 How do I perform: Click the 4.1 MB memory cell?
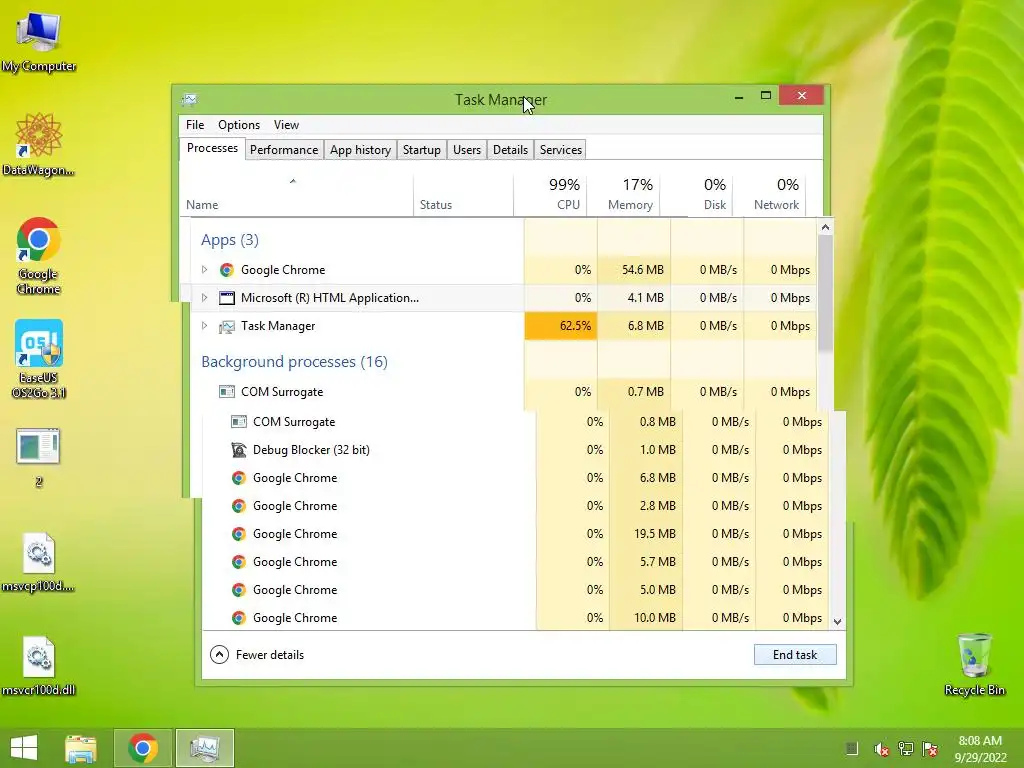tap(634, 298)
